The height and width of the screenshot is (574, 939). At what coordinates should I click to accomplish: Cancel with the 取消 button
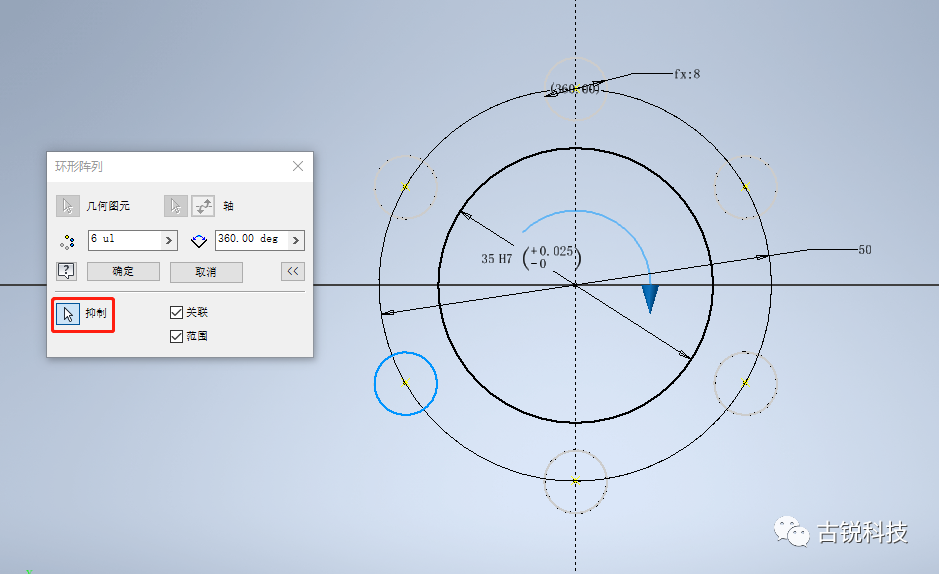206,272
